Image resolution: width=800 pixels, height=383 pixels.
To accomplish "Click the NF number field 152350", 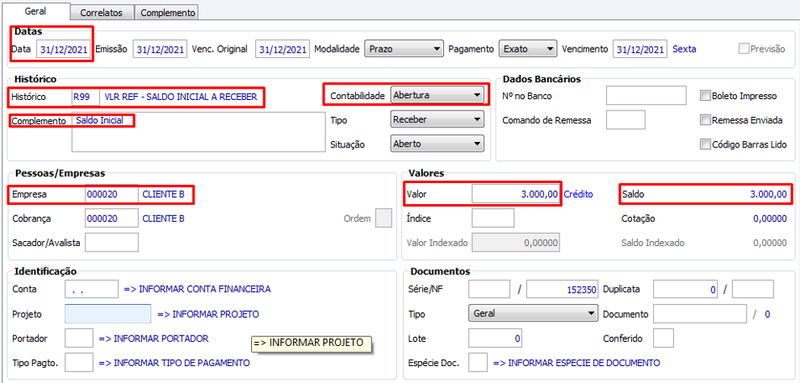I will (x=562, y=289).
